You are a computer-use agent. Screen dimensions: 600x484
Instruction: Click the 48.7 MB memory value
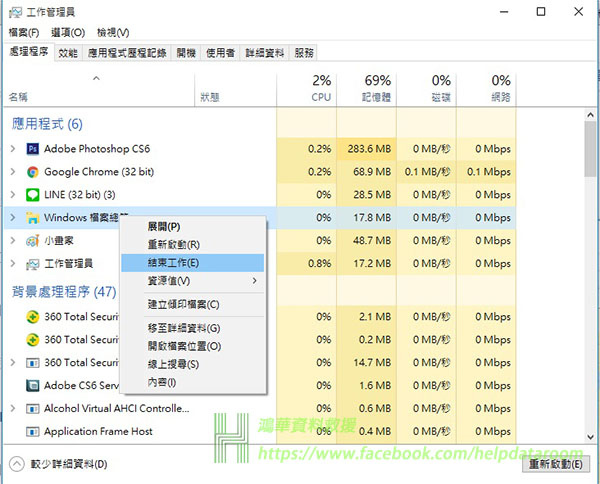(x=372, y=241)
